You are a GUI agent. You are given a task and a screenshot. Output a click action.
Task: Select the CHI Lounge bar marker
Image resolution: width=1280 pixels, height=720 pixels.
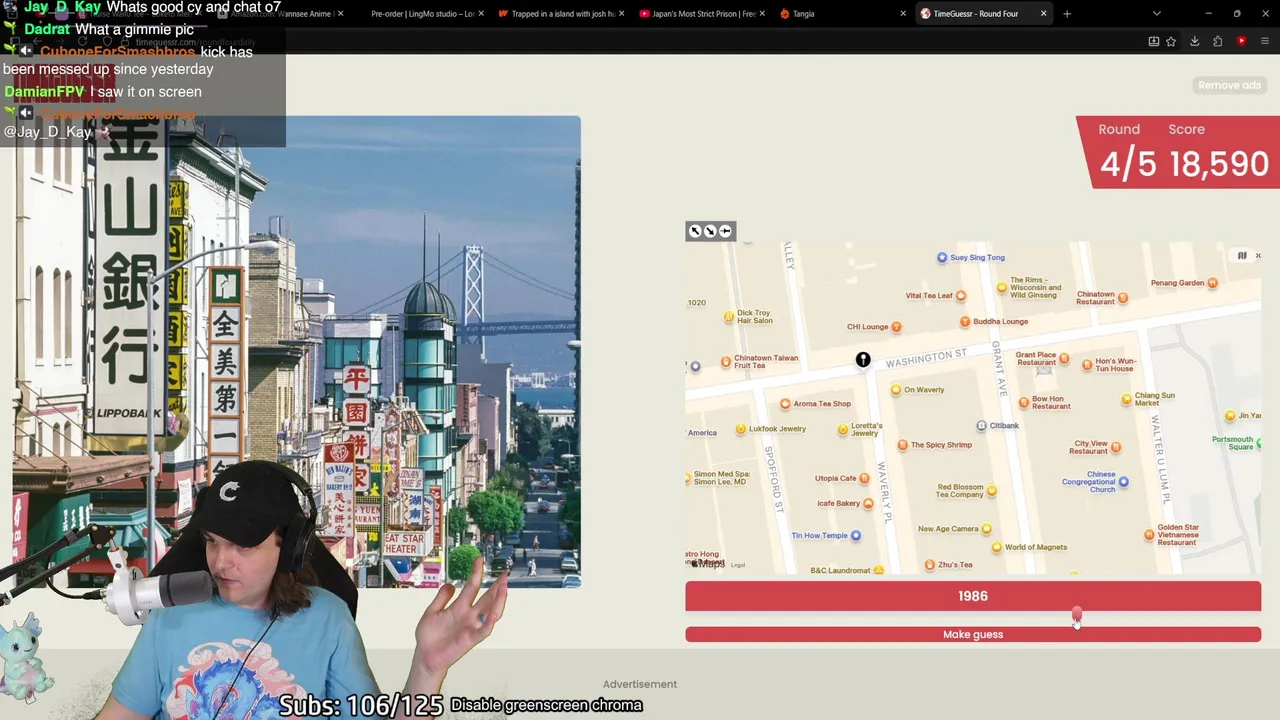896,327
